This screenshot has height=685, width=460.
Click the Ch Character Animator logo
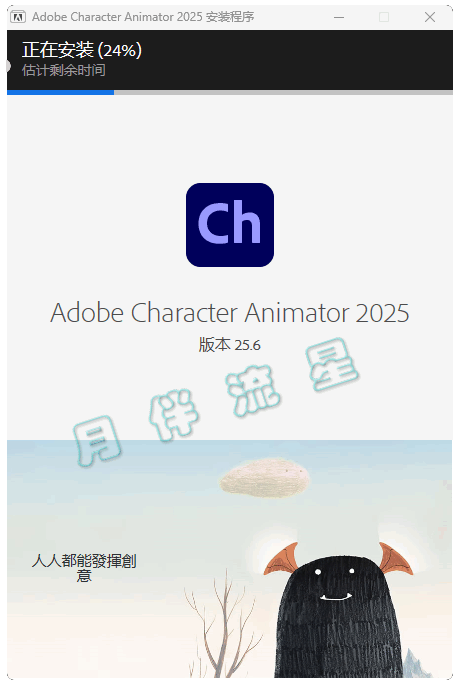[230, 225]
